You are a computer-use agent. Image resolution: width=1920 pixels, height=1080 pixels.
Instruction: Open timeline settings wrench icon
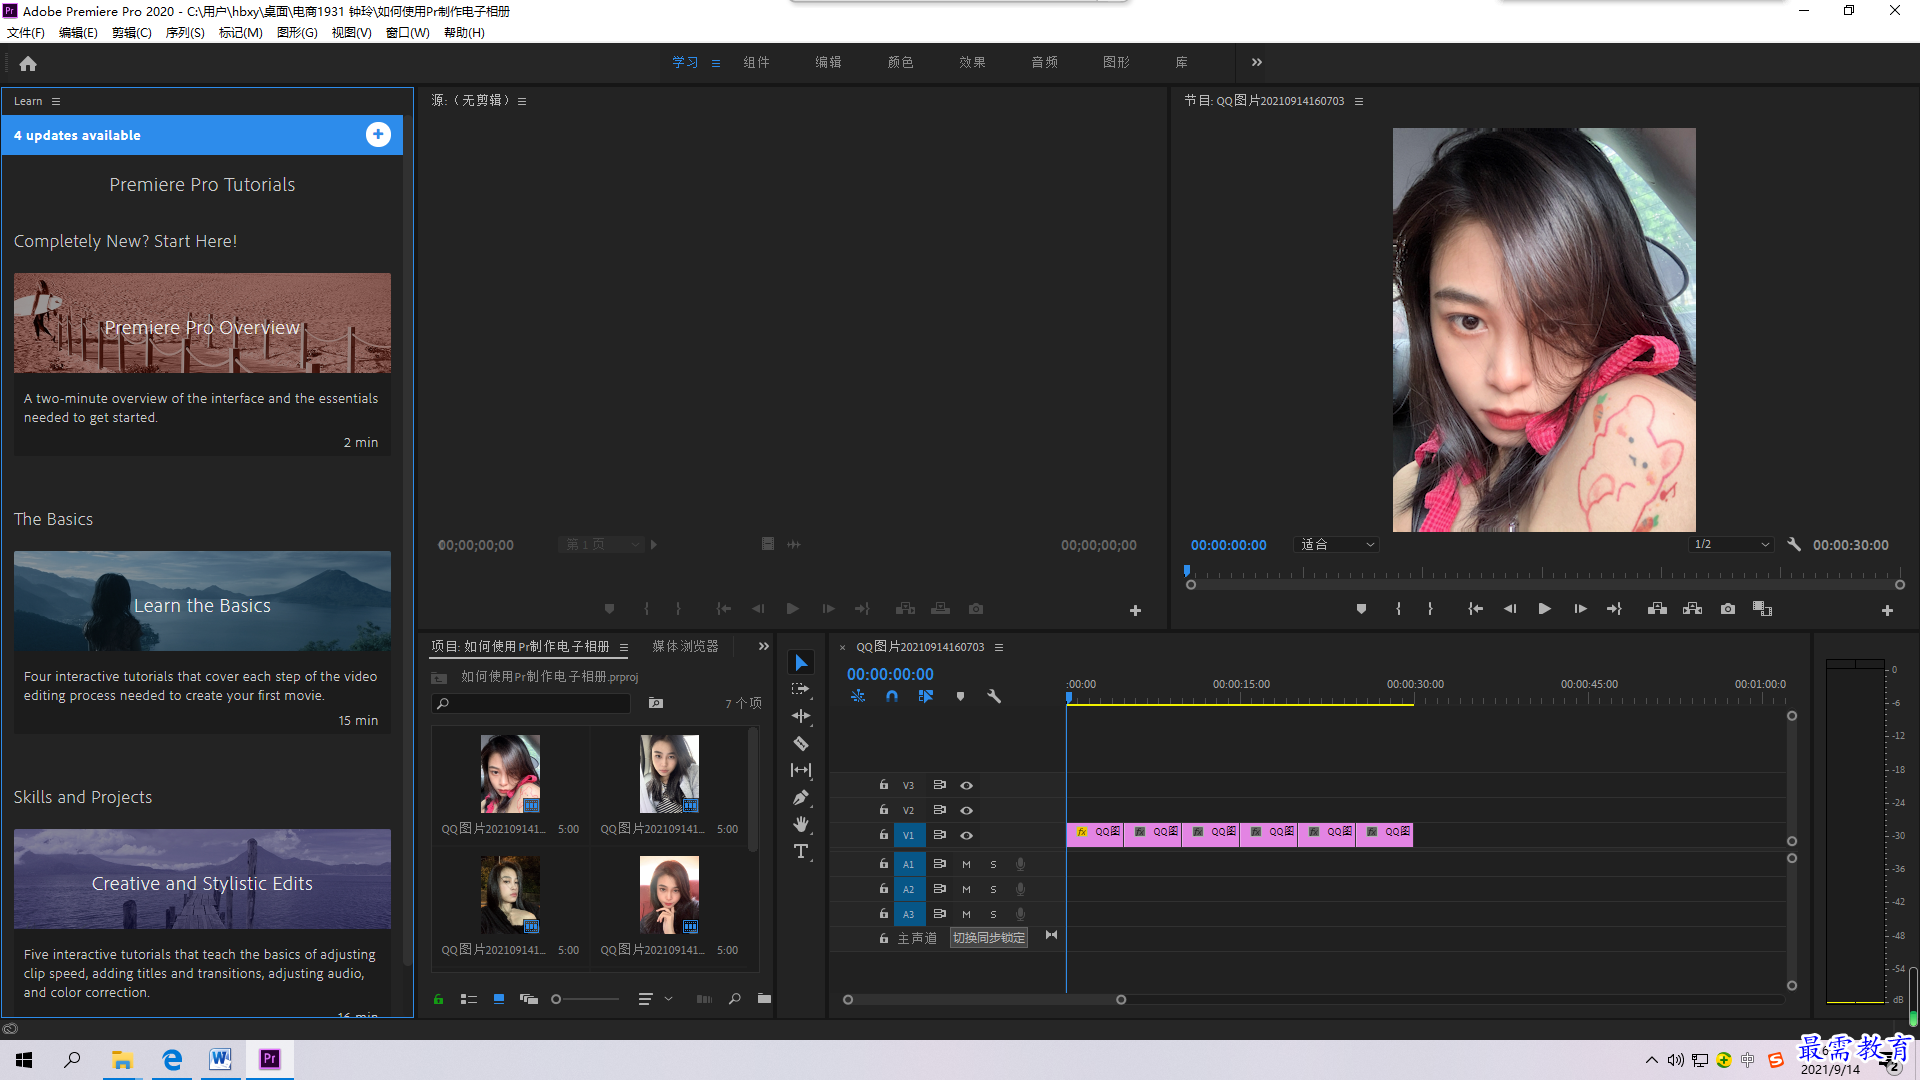click(x=994, y=696)
